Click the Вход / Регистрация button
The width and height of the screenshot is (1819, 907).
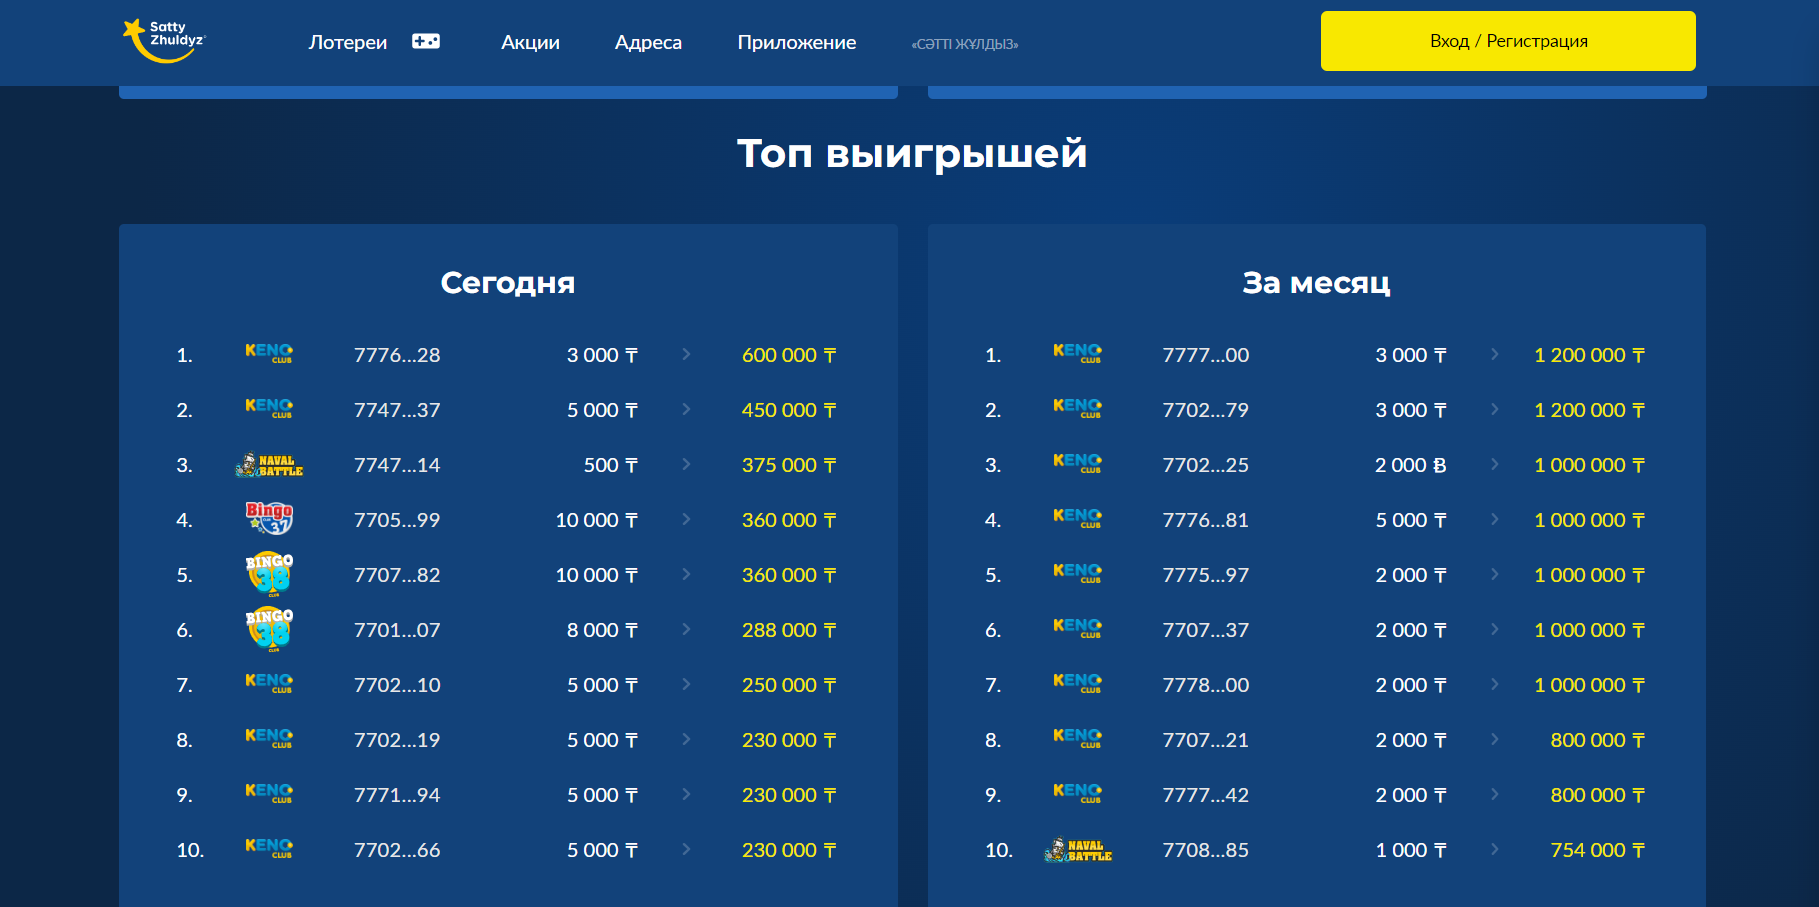[x=1508, y=41]
